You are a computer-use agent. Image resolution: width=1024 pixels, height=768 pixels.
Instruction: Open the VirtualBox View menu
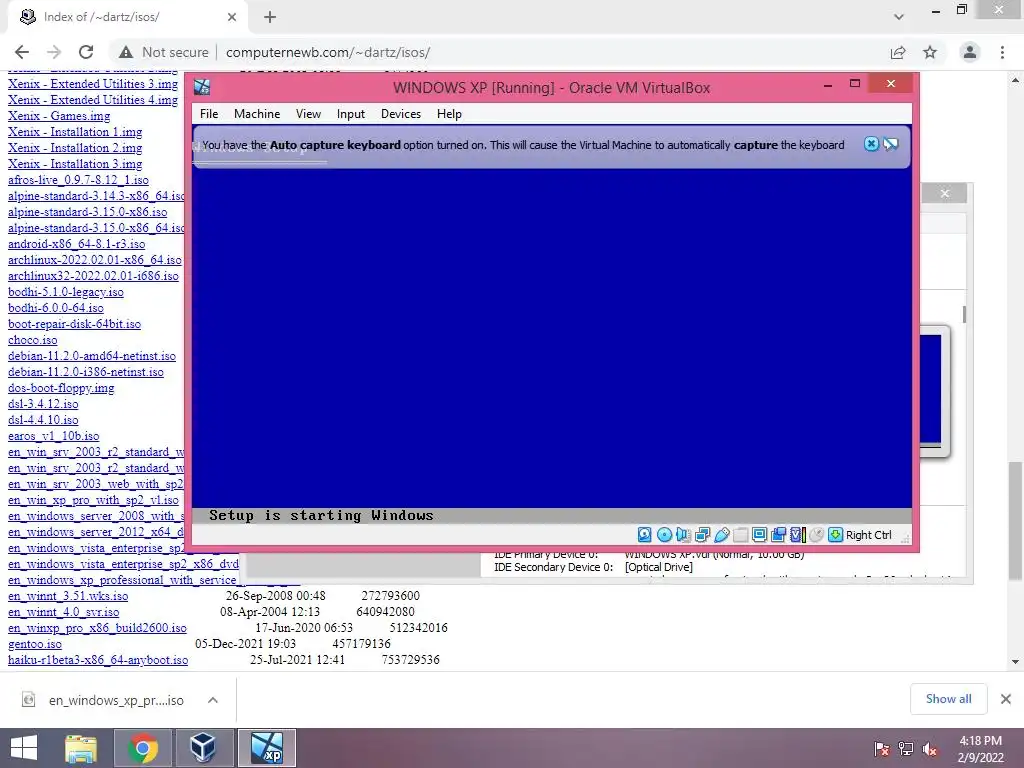click(x=308, y=114)
